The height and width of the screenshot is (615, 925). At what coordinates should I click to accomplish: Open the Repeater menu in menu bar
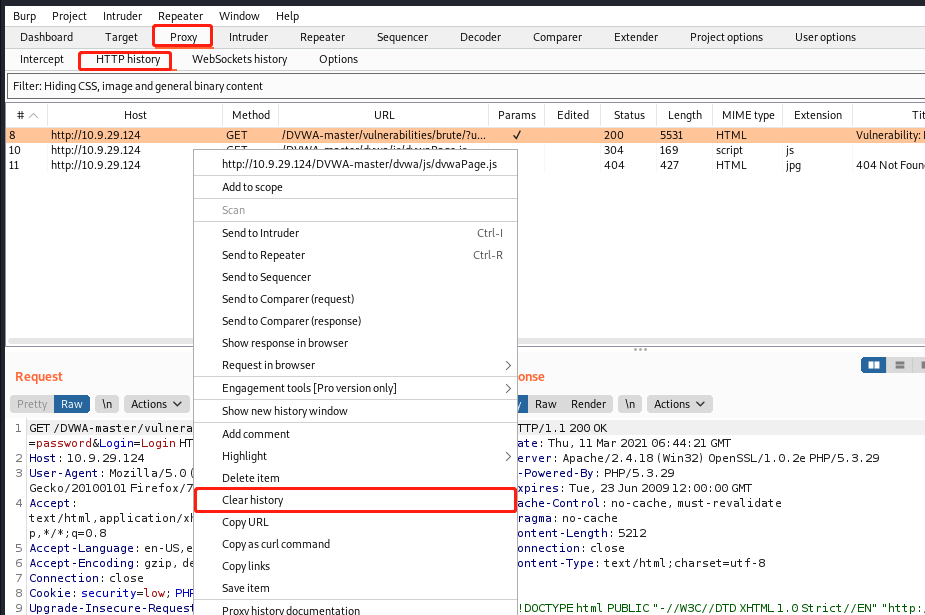point(180,16)
